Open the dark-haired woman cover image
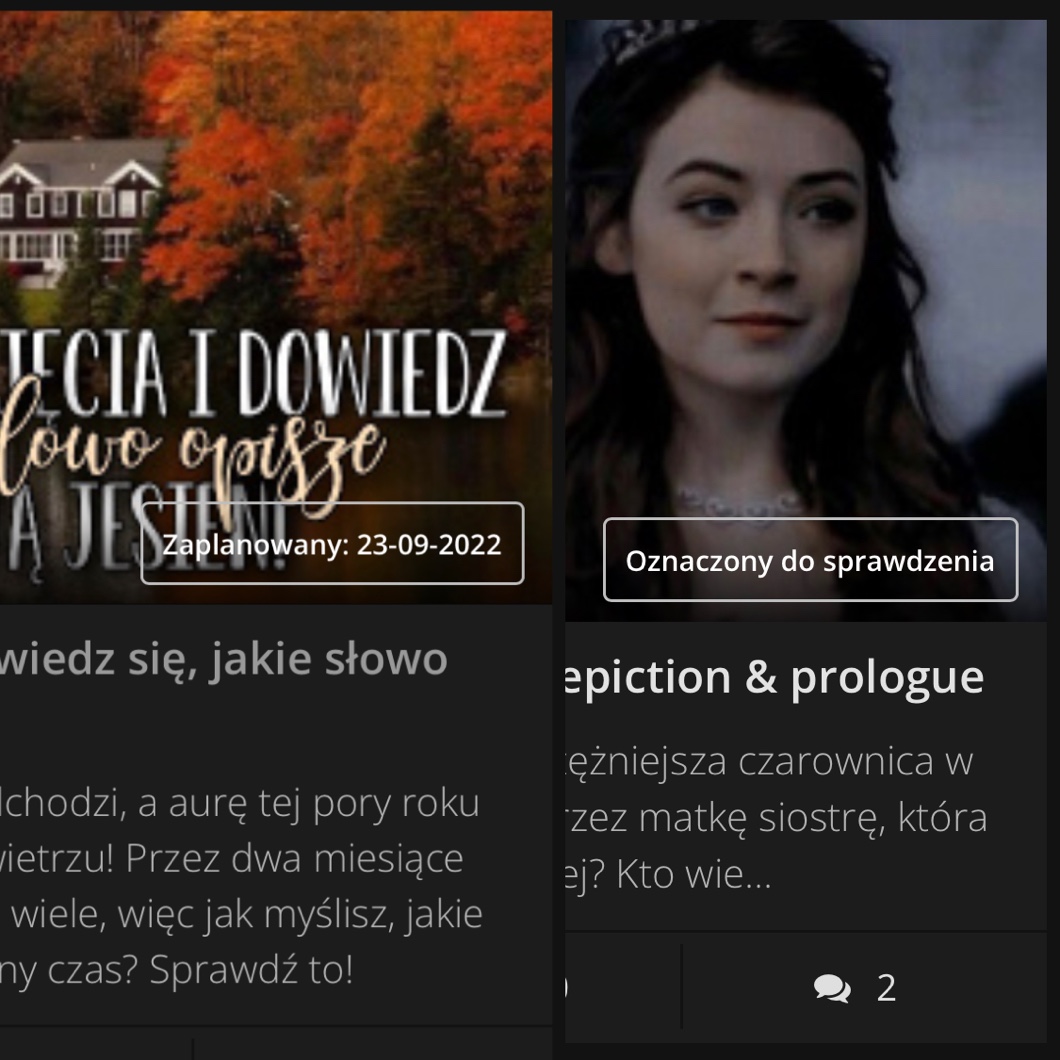The image size is (1060, 1060). [x=806, y=320]
